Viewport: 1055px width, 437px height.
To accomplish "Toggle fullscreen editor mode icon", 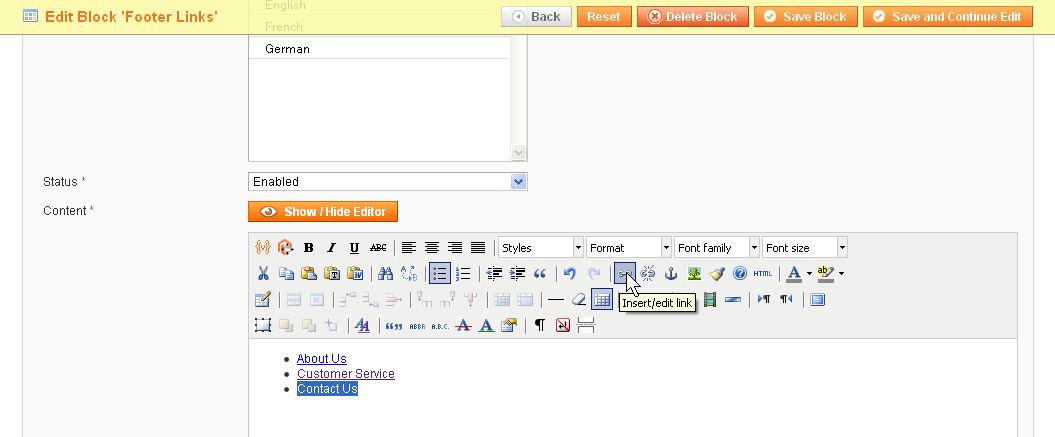I will (817, 299).
